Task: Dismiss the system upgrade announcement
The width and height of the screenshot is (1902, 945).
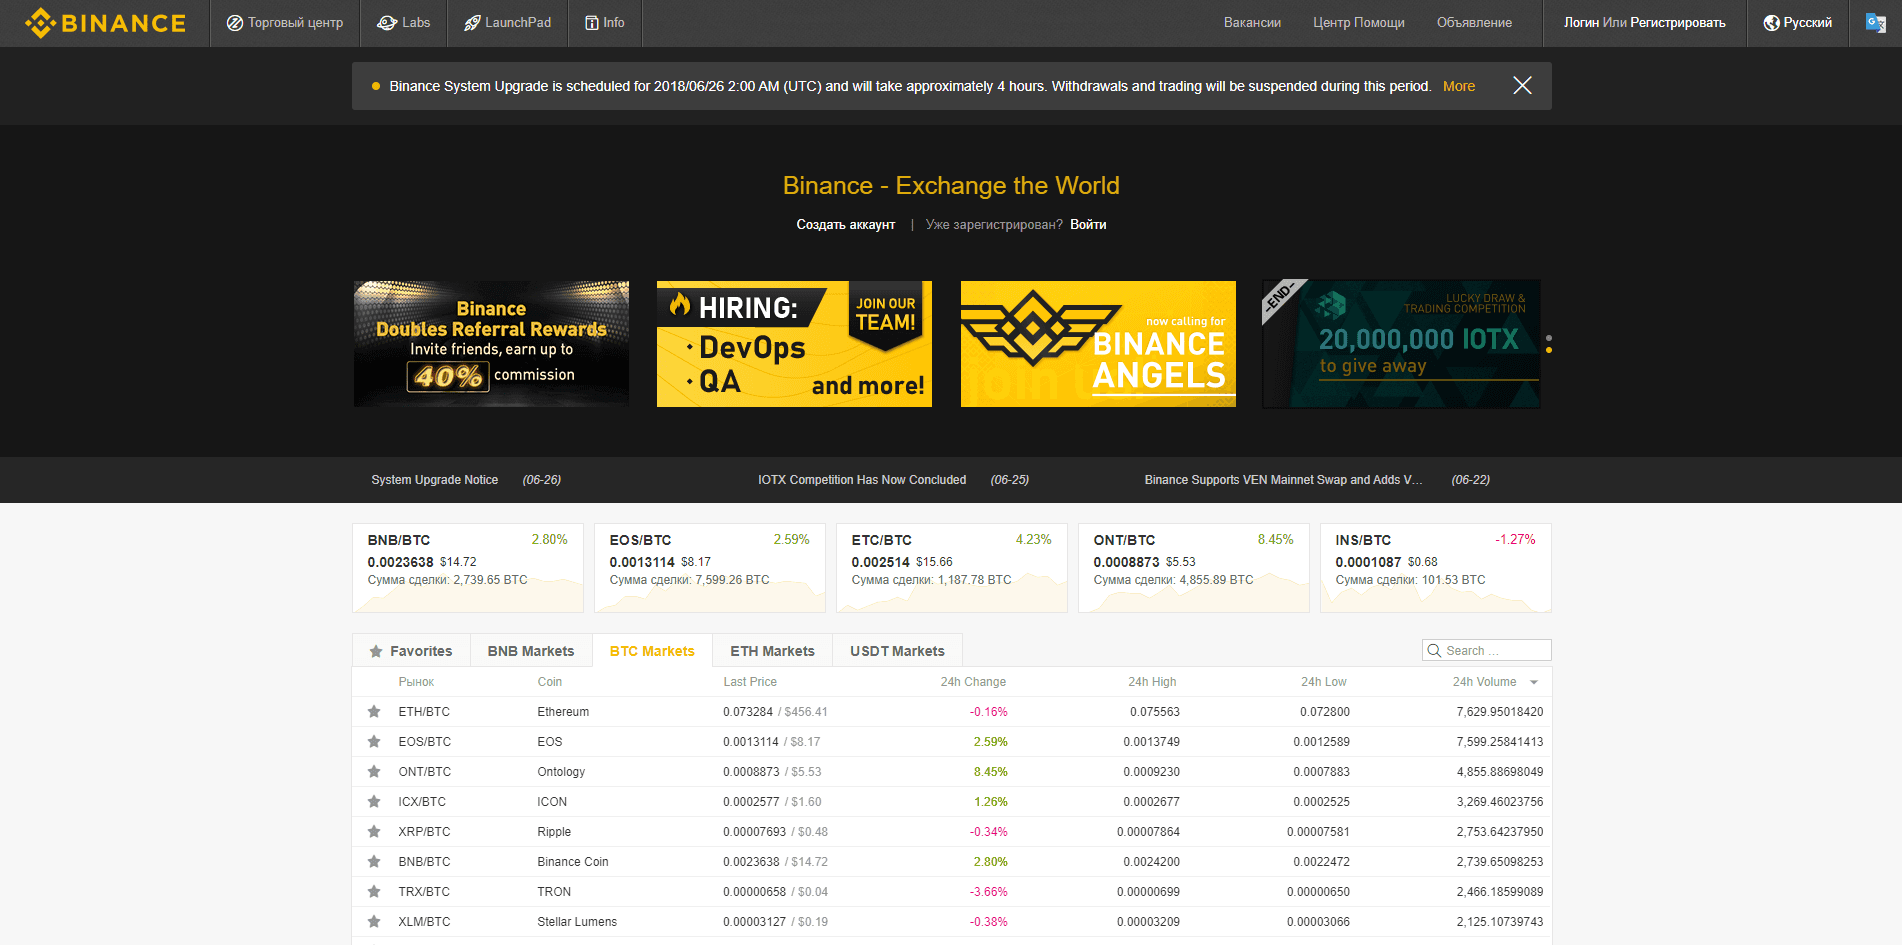Action: coord(1521,85)
